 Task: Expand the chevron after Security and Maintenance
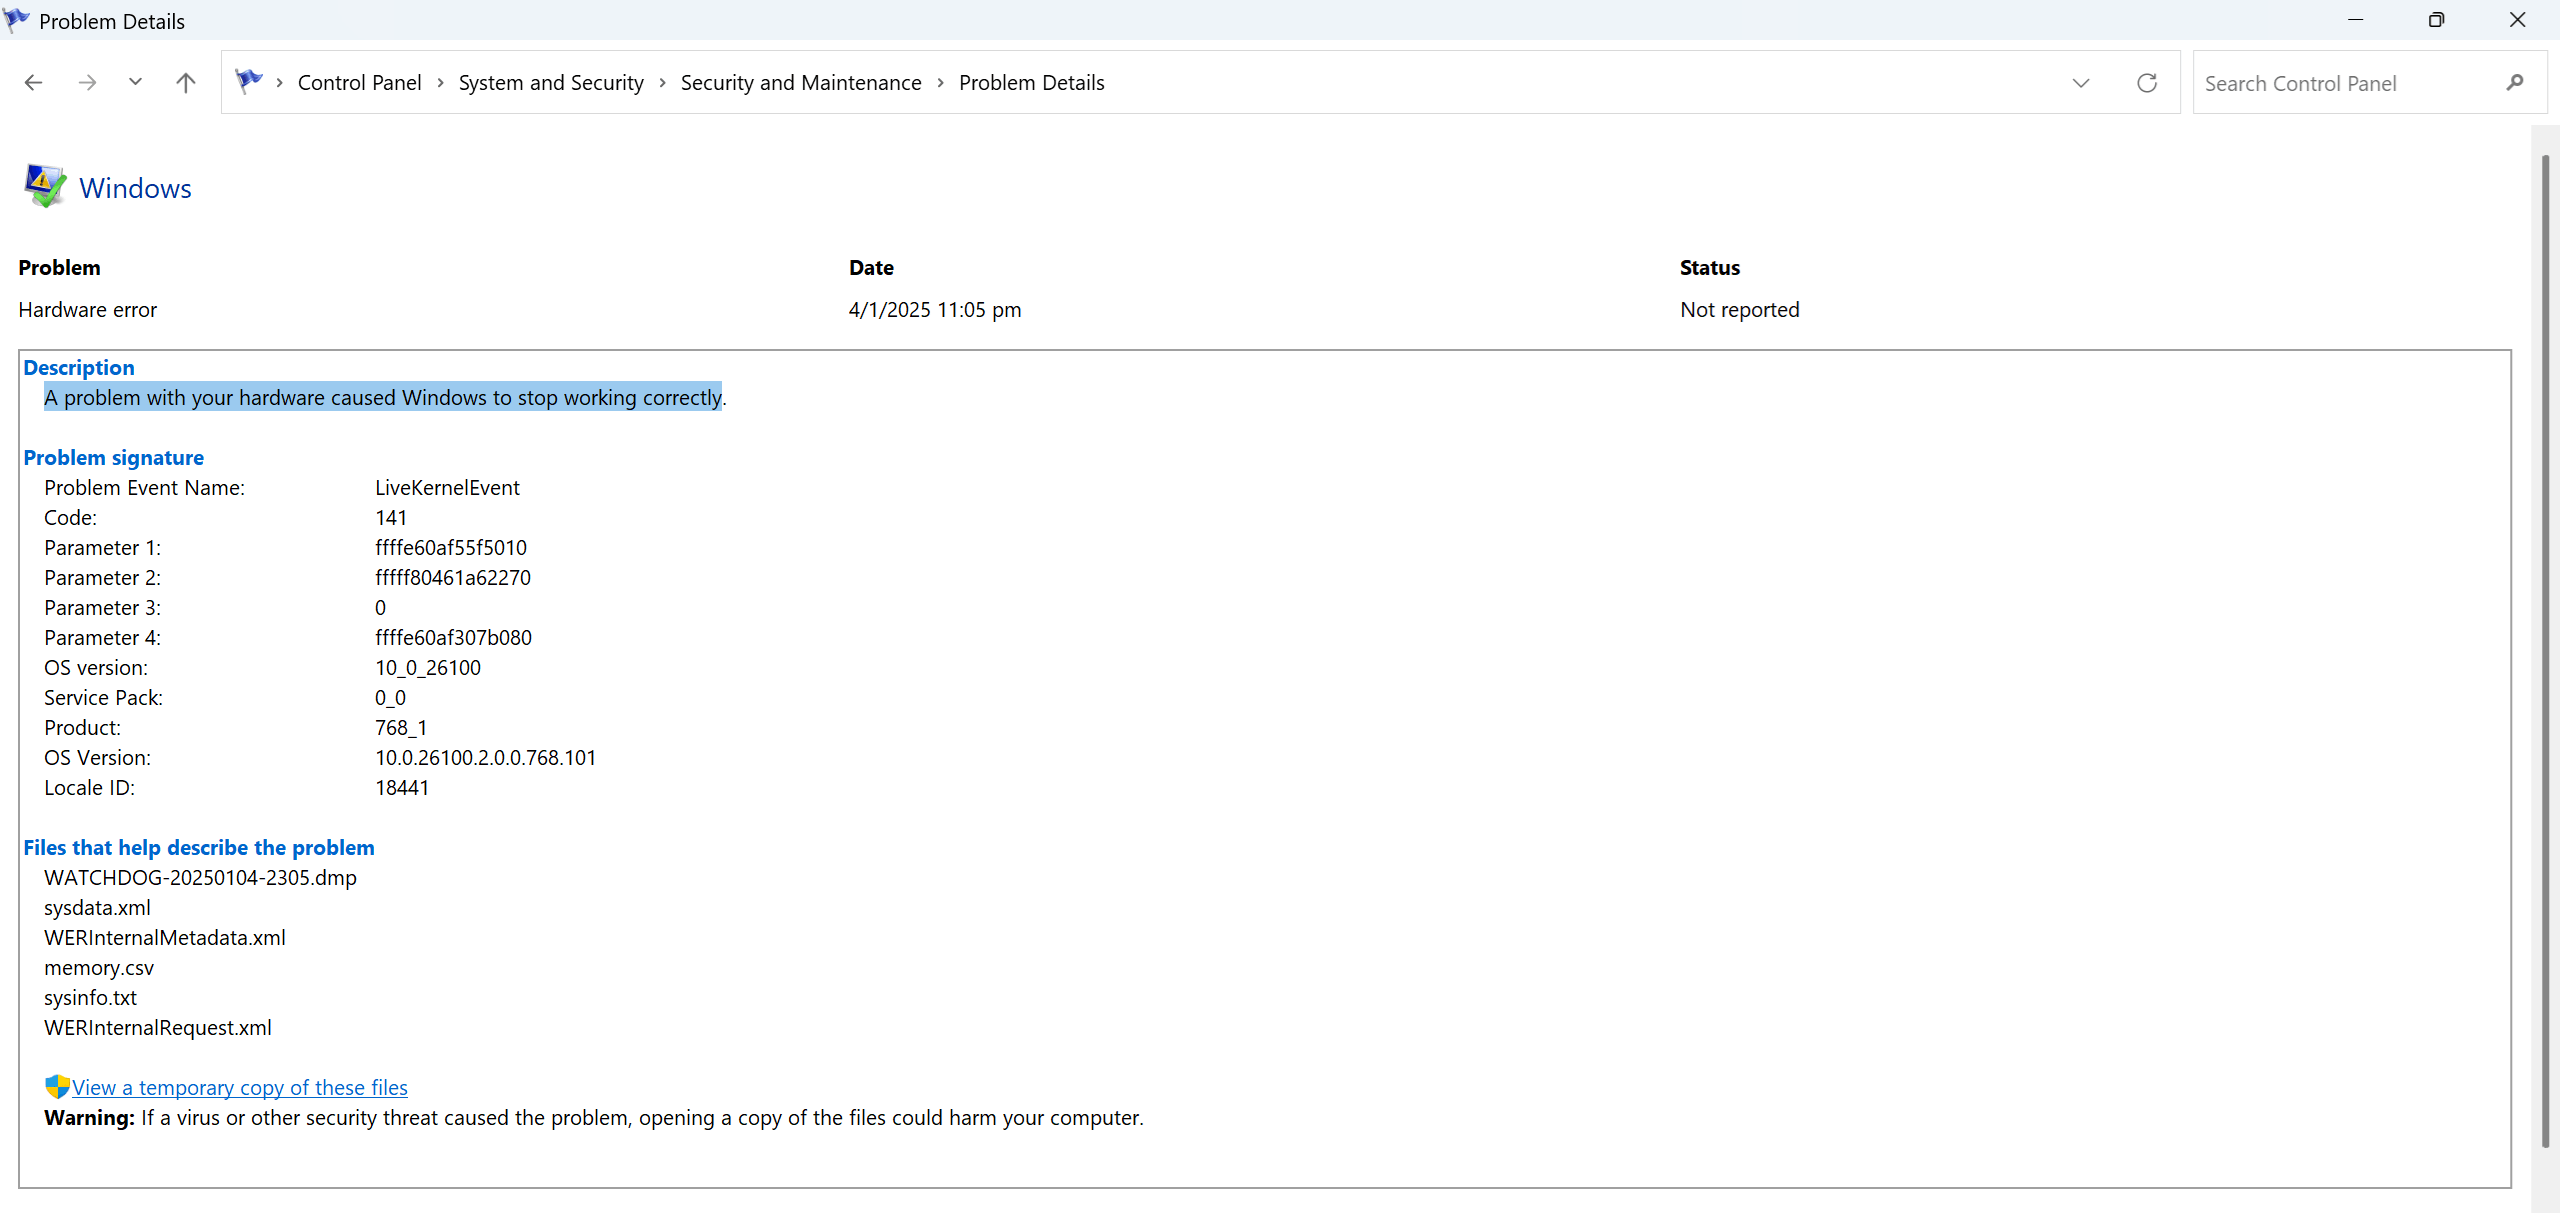click(x=940, y=83)
